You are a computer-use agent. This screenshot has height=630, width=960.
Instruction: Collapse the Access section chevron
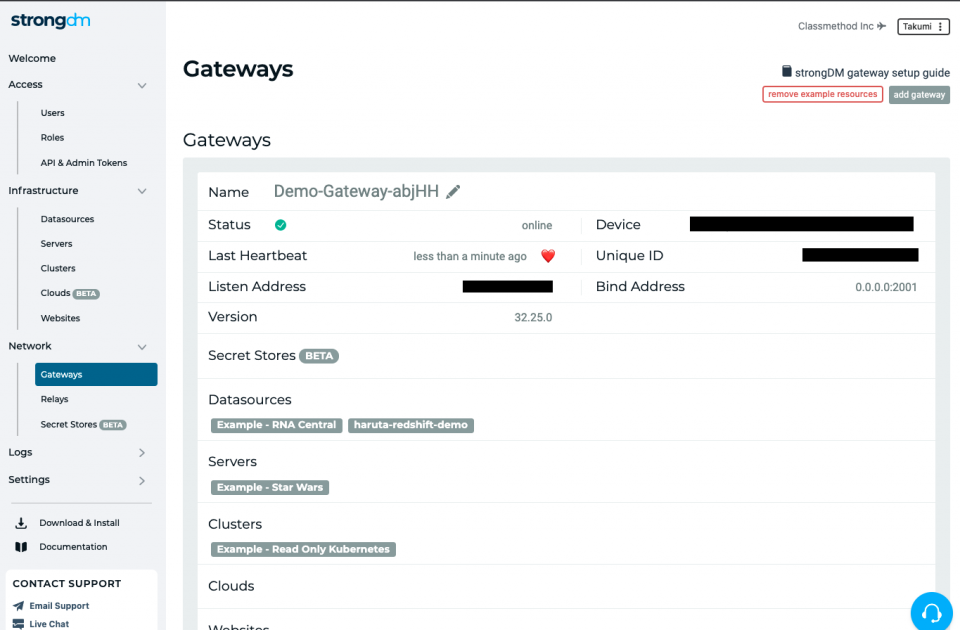(x=142, y=85)
